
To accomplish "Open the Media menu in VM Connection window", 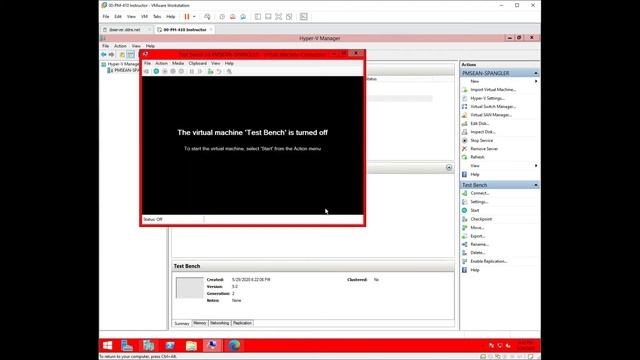I will 178,64.
